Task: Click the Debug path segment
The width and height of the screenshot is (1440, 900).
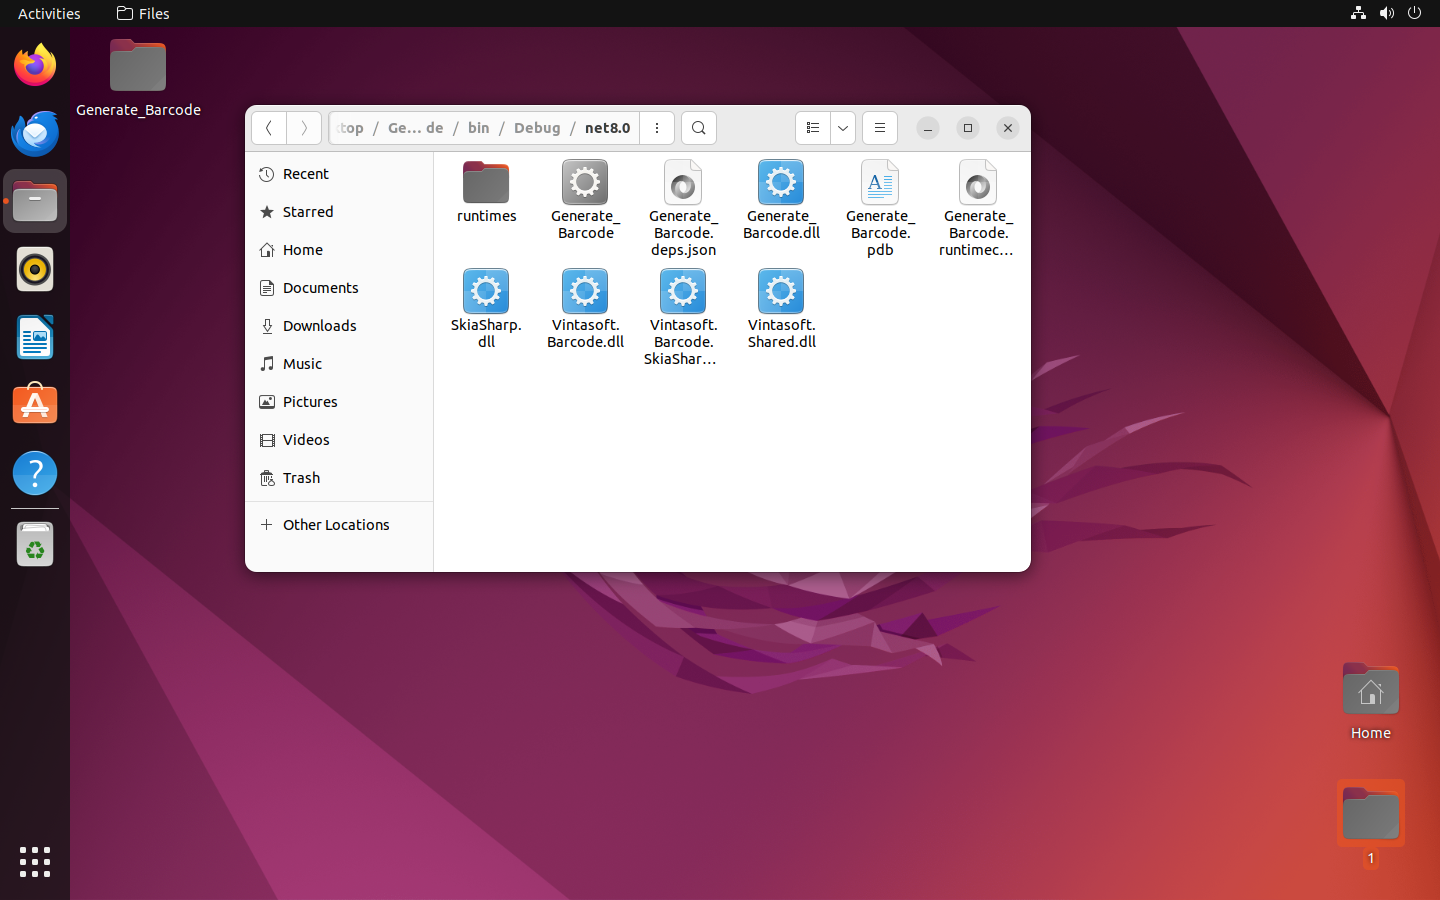Action: 537,128
